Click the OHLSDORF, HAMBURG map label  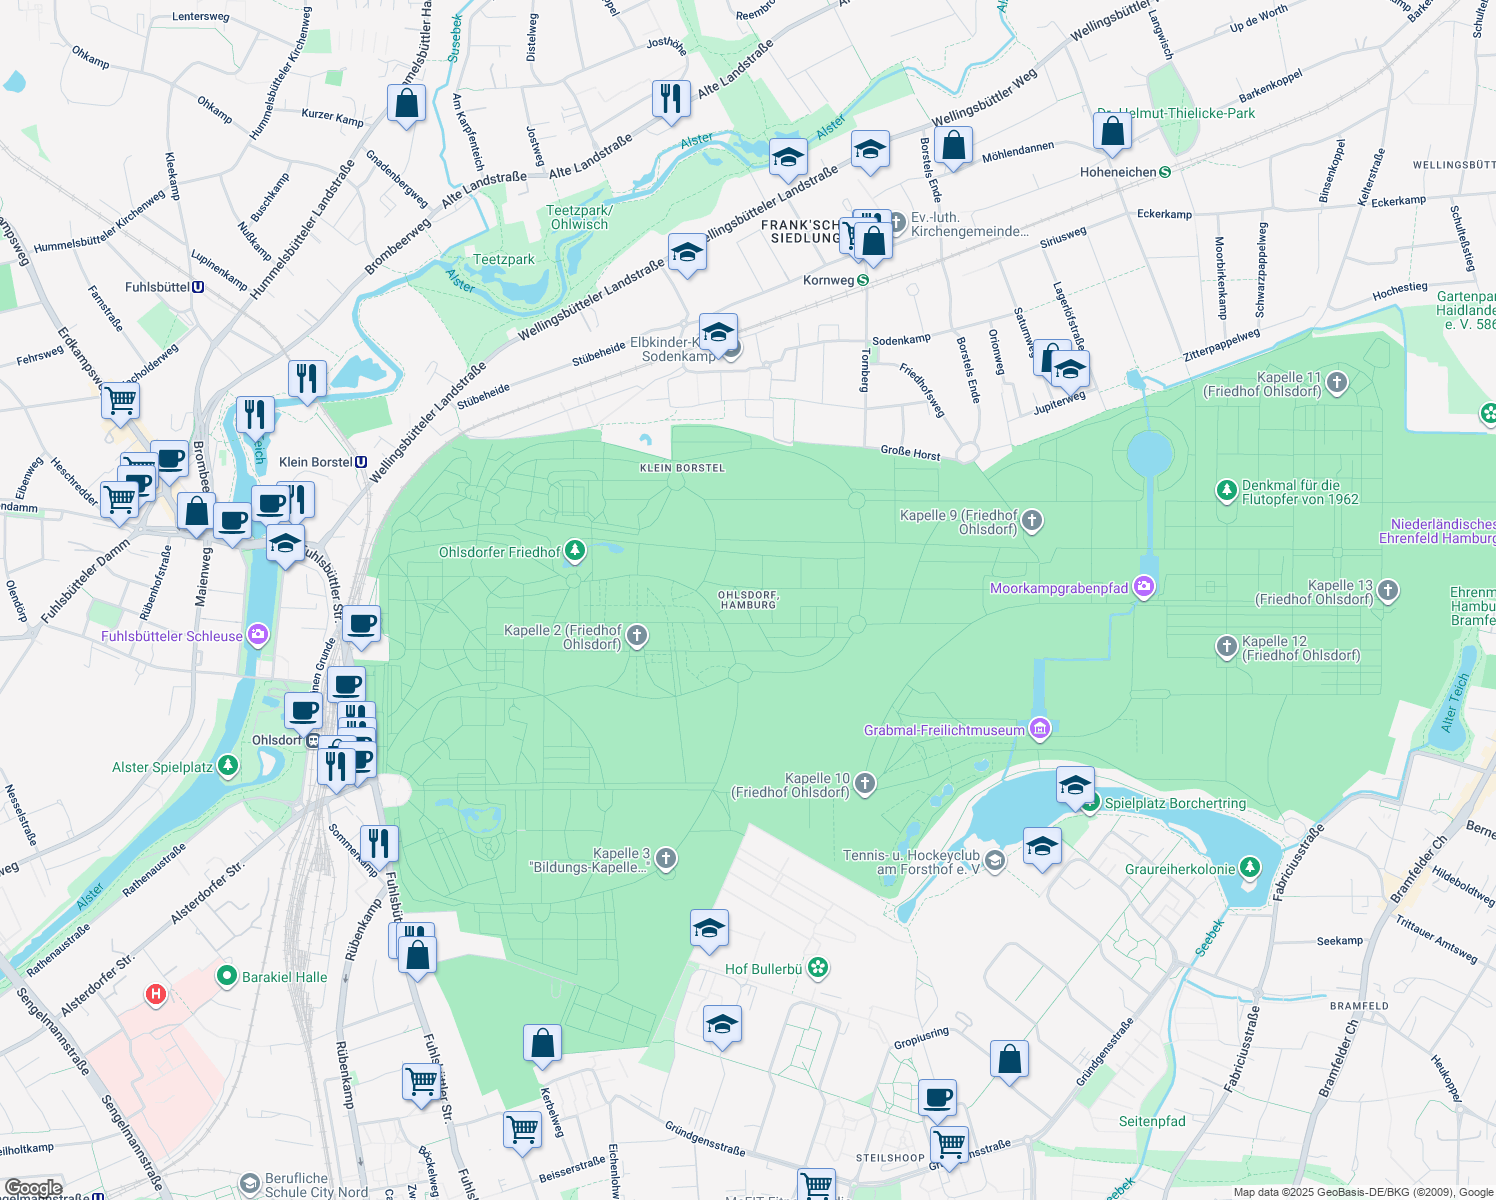(x=748, y=598)
